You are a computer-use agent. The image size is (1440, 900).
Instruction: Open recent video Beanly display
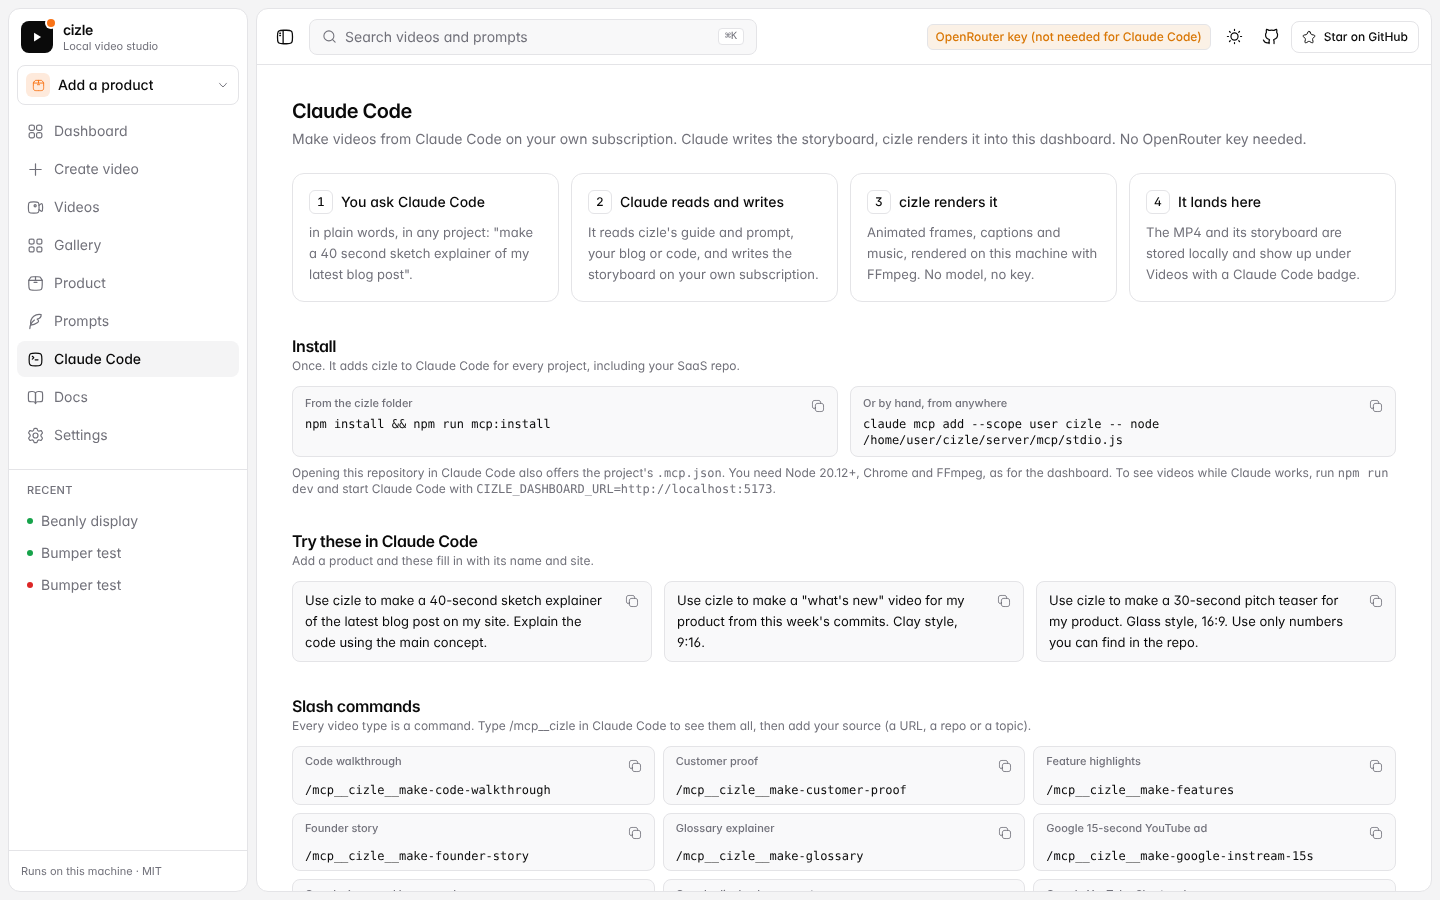[x=128, y=521]
